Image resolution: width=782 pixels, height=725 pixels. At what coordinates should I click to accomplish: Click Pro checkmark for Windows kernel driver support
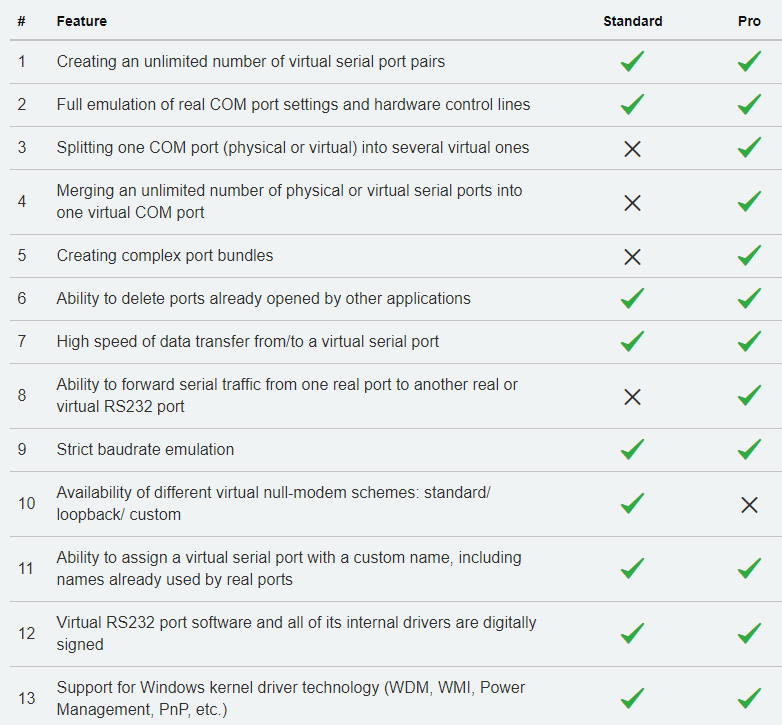749,698
